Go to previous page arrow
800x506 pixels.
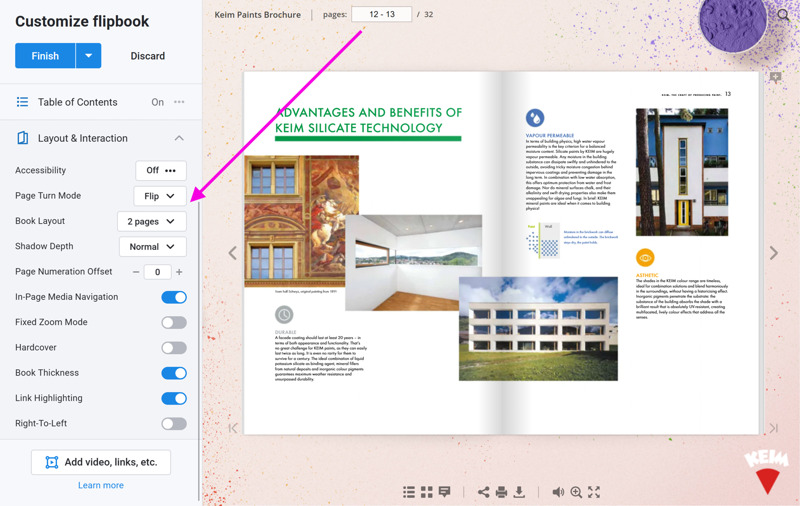(x=233, y=252)
